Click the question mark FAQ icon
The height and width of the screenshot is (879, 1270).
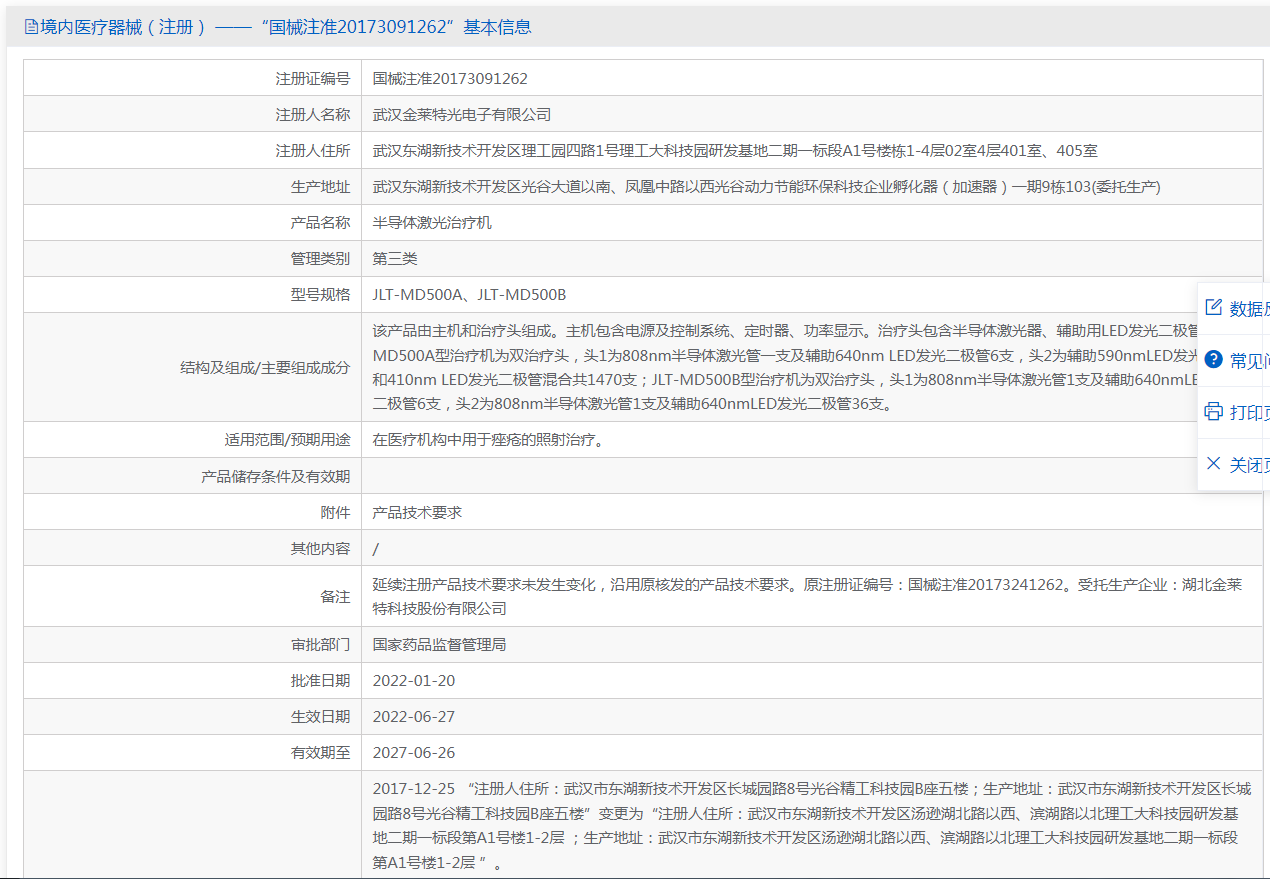[1213, 360]
